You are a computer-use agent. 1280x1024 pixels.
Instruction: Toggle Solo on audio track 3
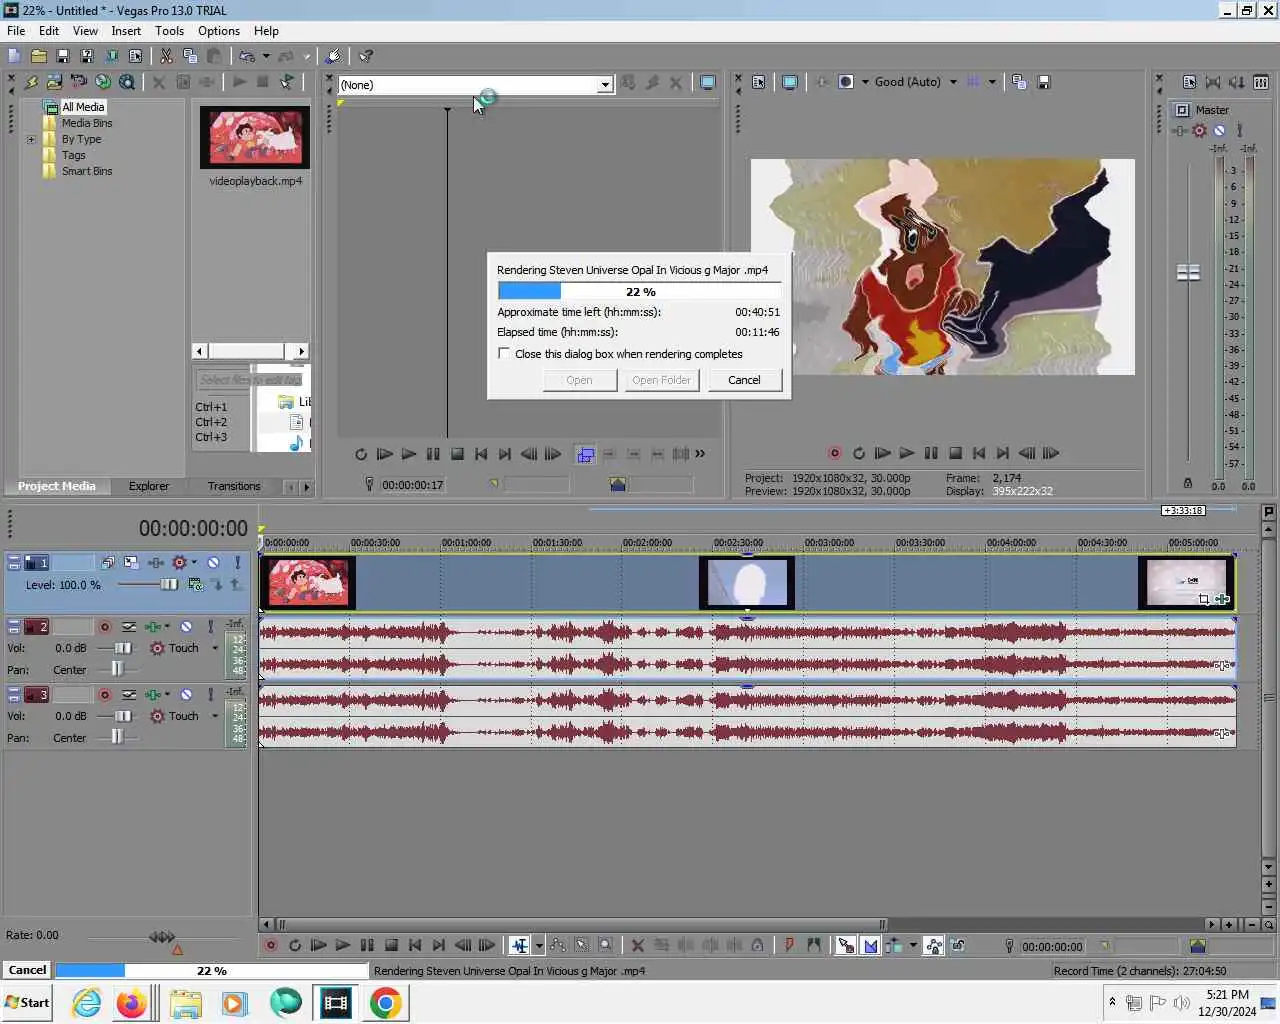click(210, 694)
